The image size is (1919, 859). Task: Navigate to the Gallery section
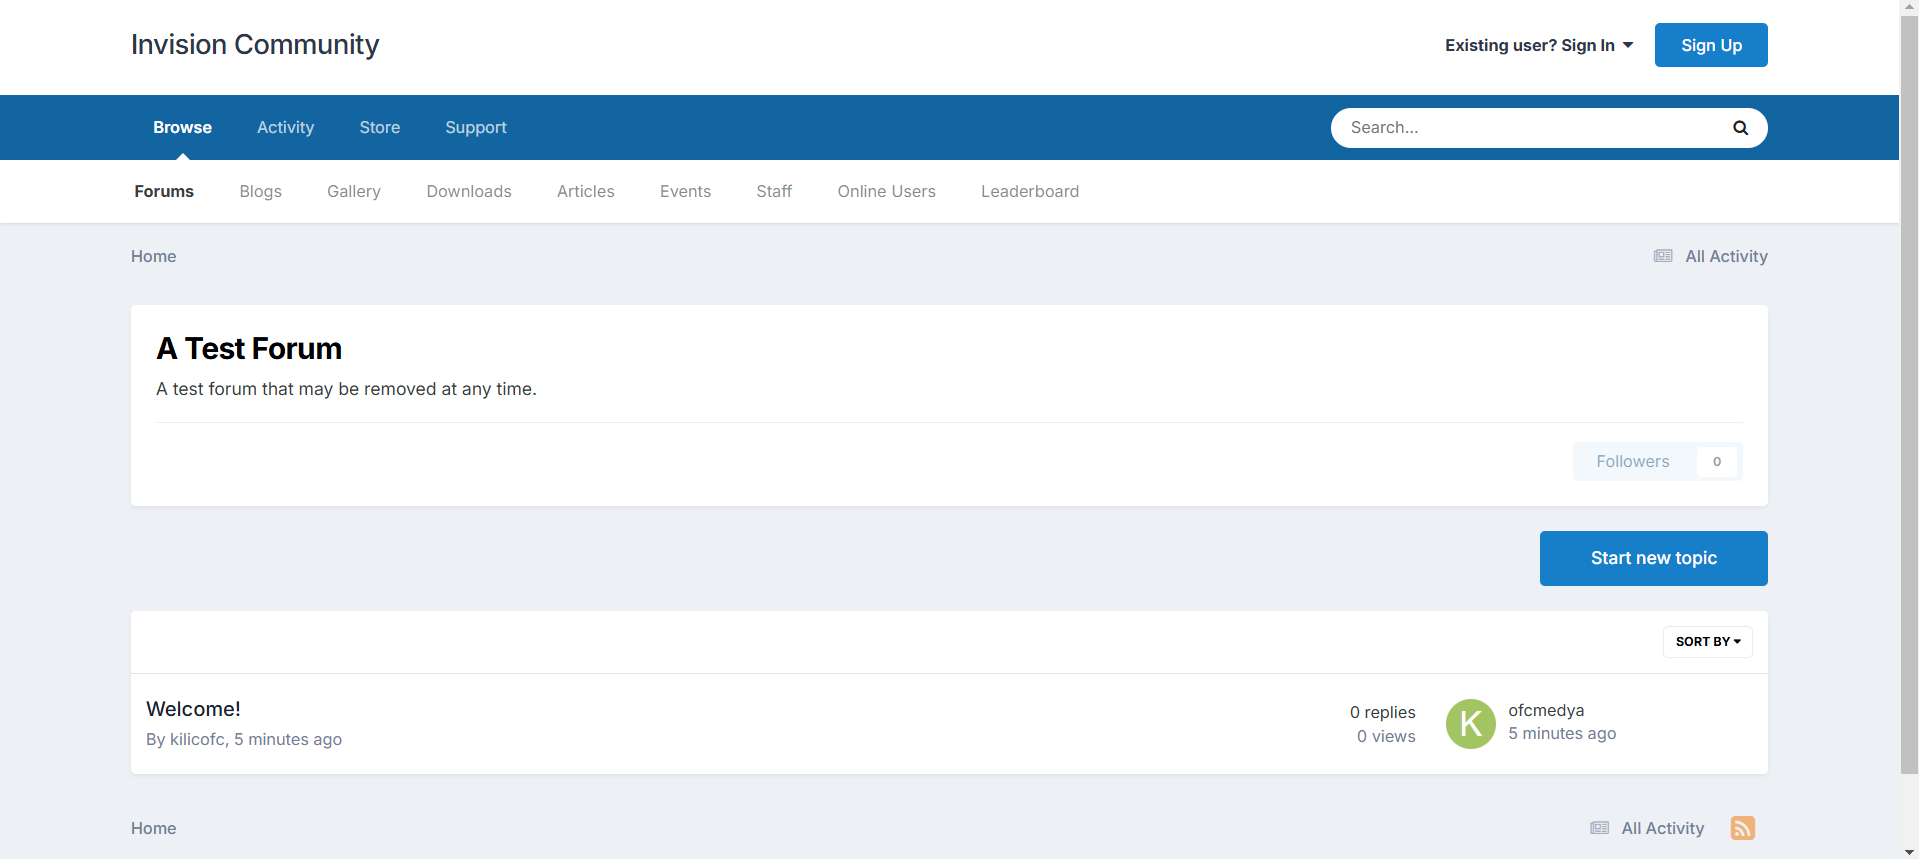354,191
